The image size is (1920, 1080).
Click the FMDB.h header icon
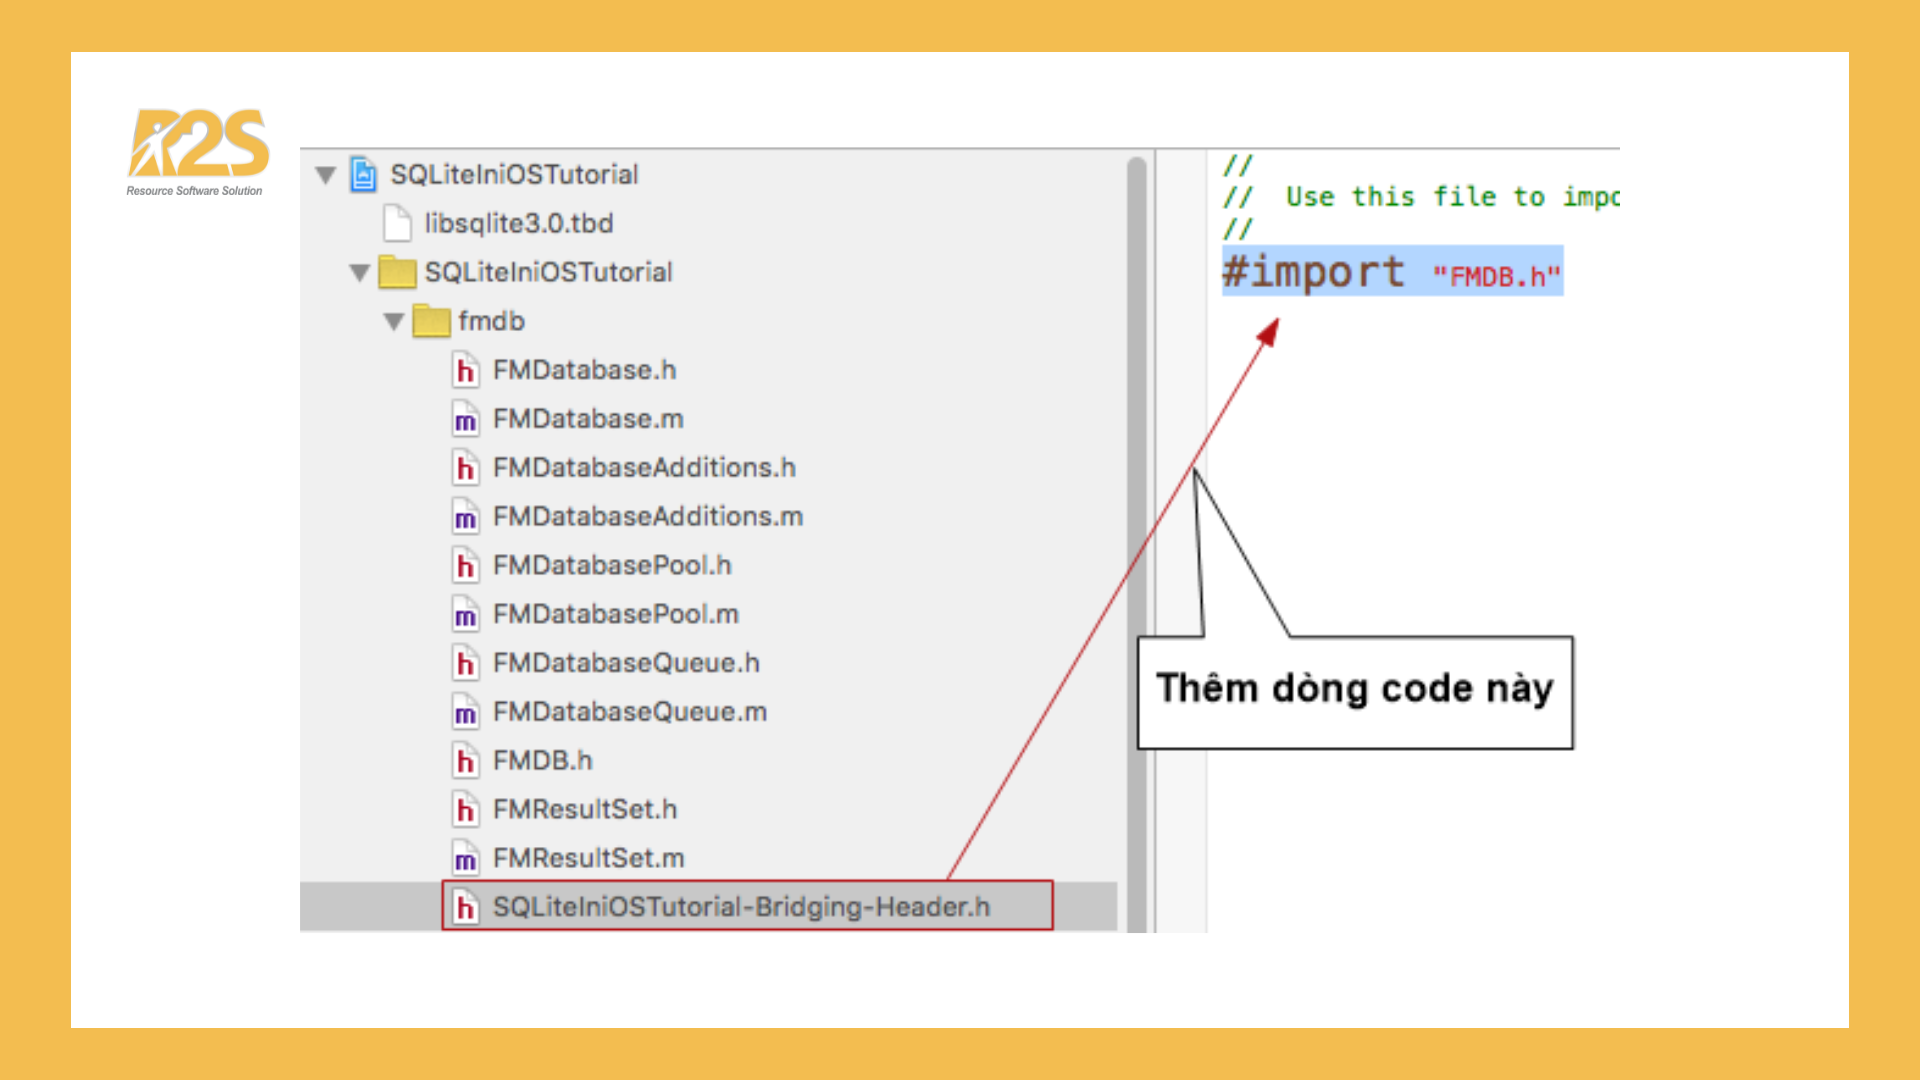[465, 761]
